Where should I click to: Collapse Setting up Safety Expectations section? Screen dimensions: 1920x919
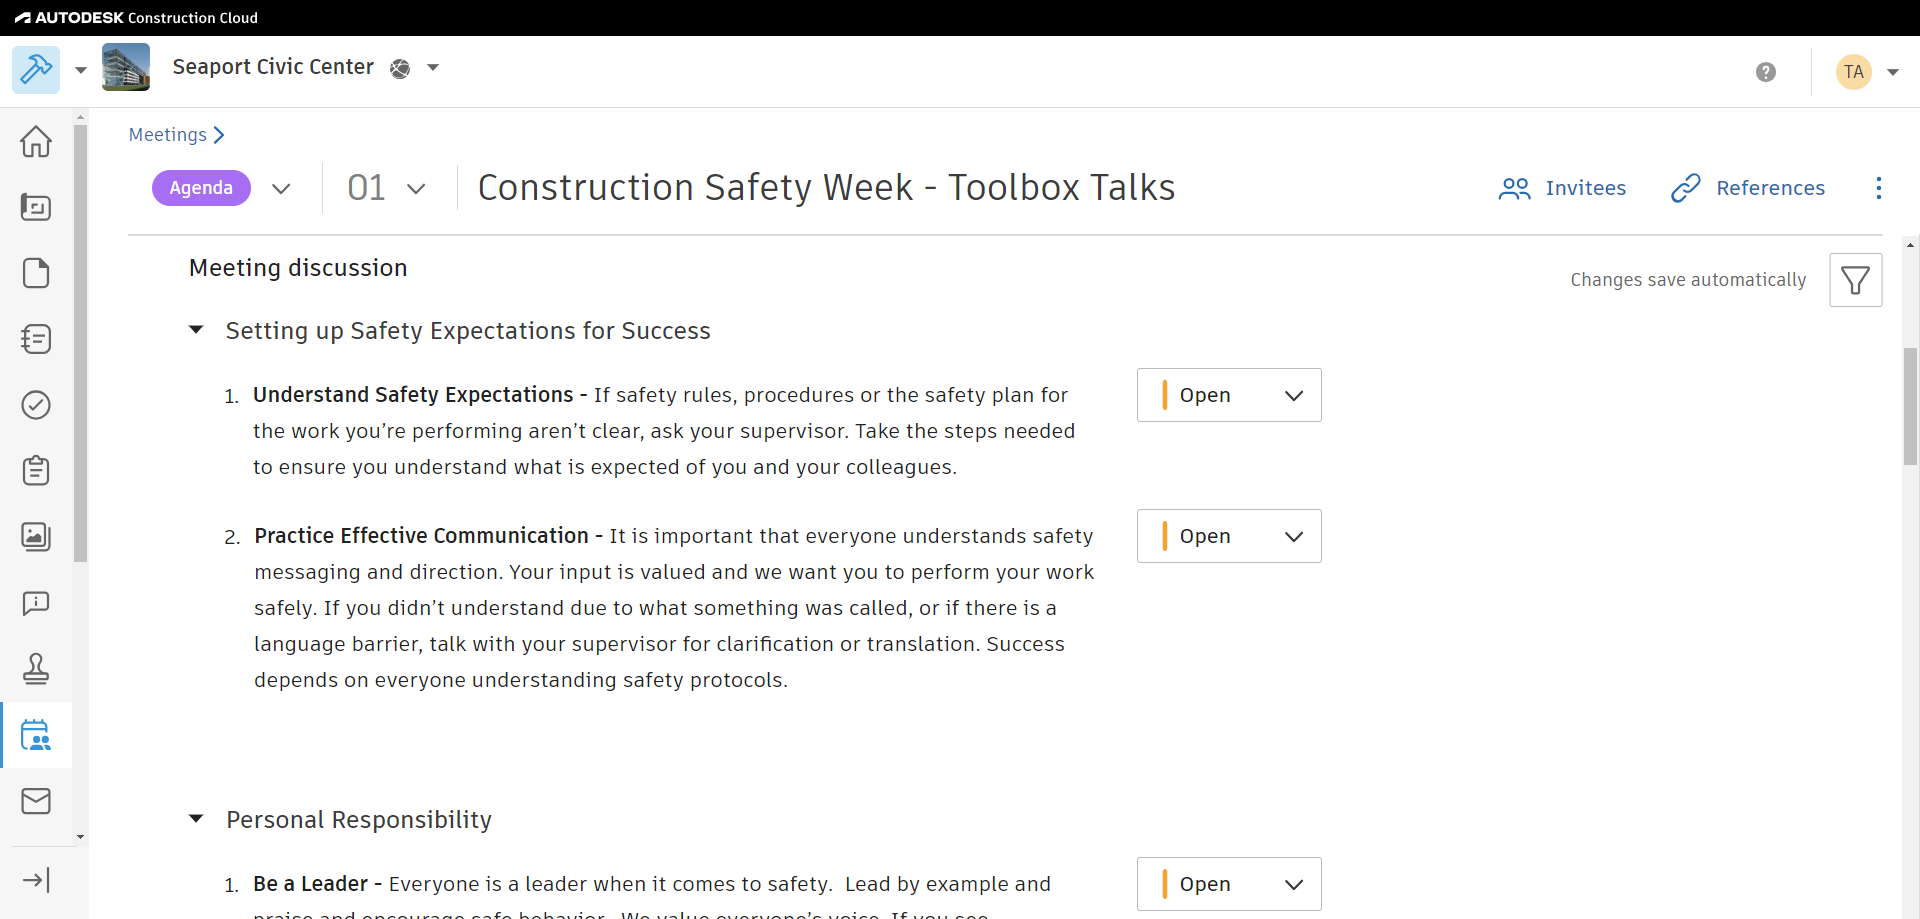pyautogui.click(x=197, y=330)
